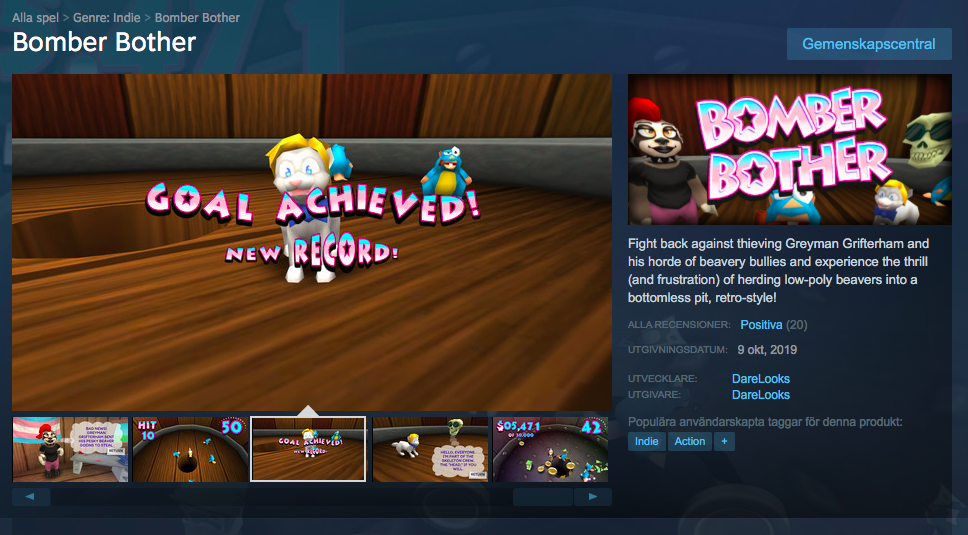The width and height of the screenshot is (968, 535).
Task: Click the game description starting 'Fight back against'
Action: point(778,270)
